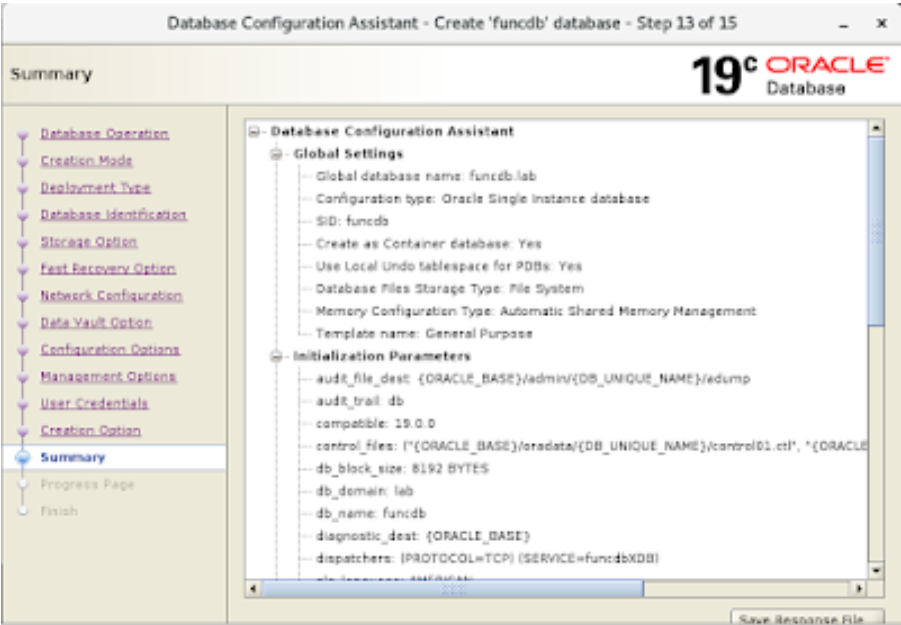Image resolution: width=901 pixels, height=625 pixels.
Task: Open the User Credentials step link
Action: pos(94,403)
